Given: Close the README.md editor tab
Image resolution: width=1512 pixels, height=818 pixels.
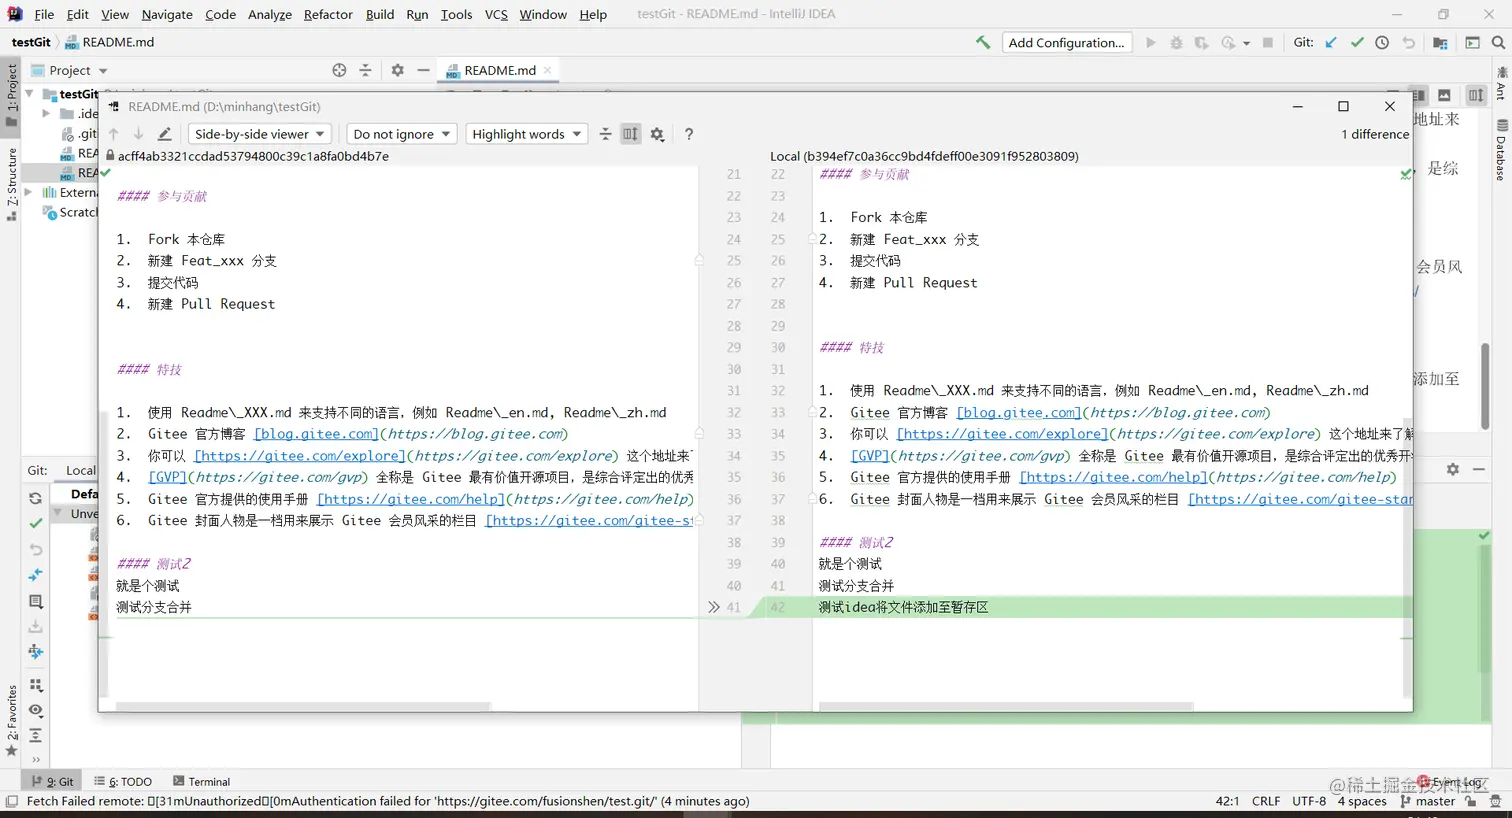Looking at the screenshot, I should point(547,70).
